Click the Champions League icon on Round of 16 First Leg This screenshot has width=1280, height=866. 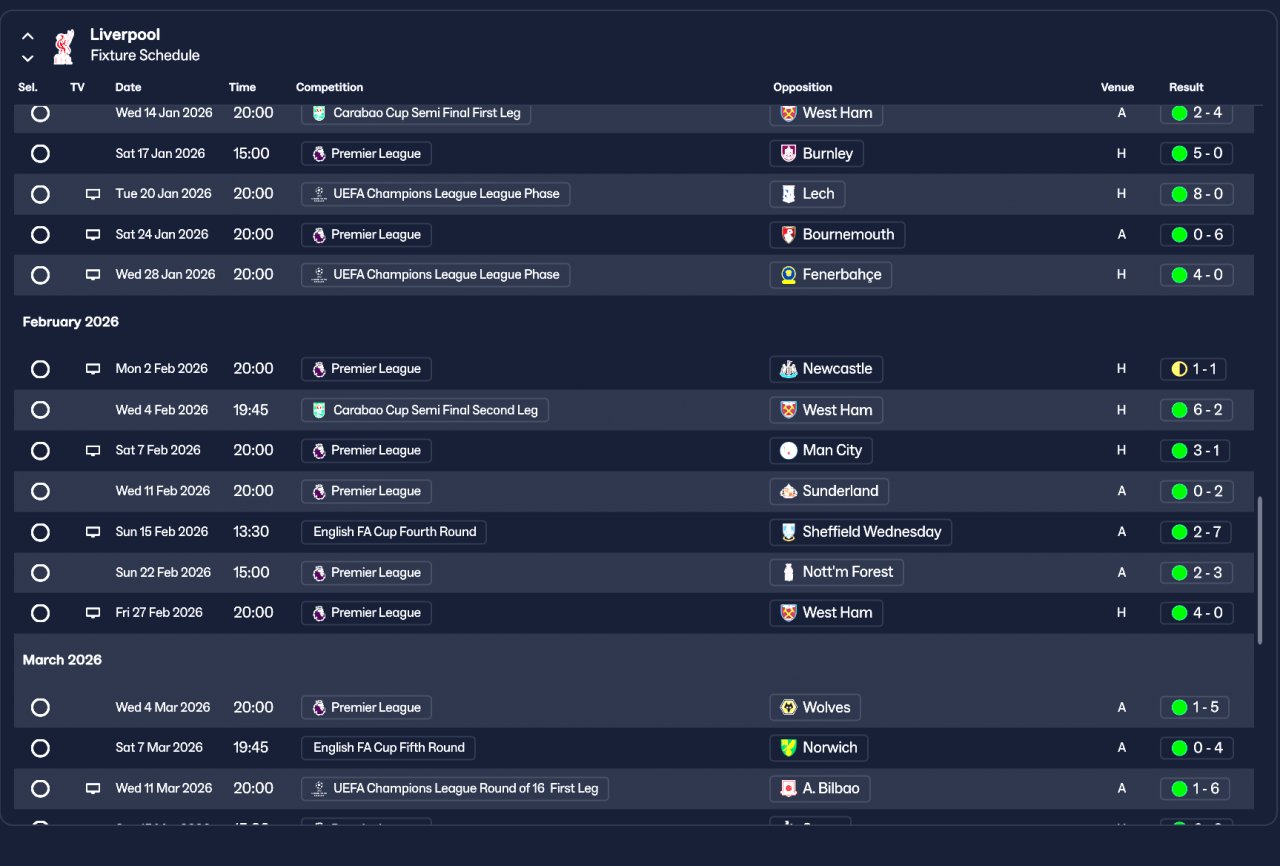[x=319, y=789]
